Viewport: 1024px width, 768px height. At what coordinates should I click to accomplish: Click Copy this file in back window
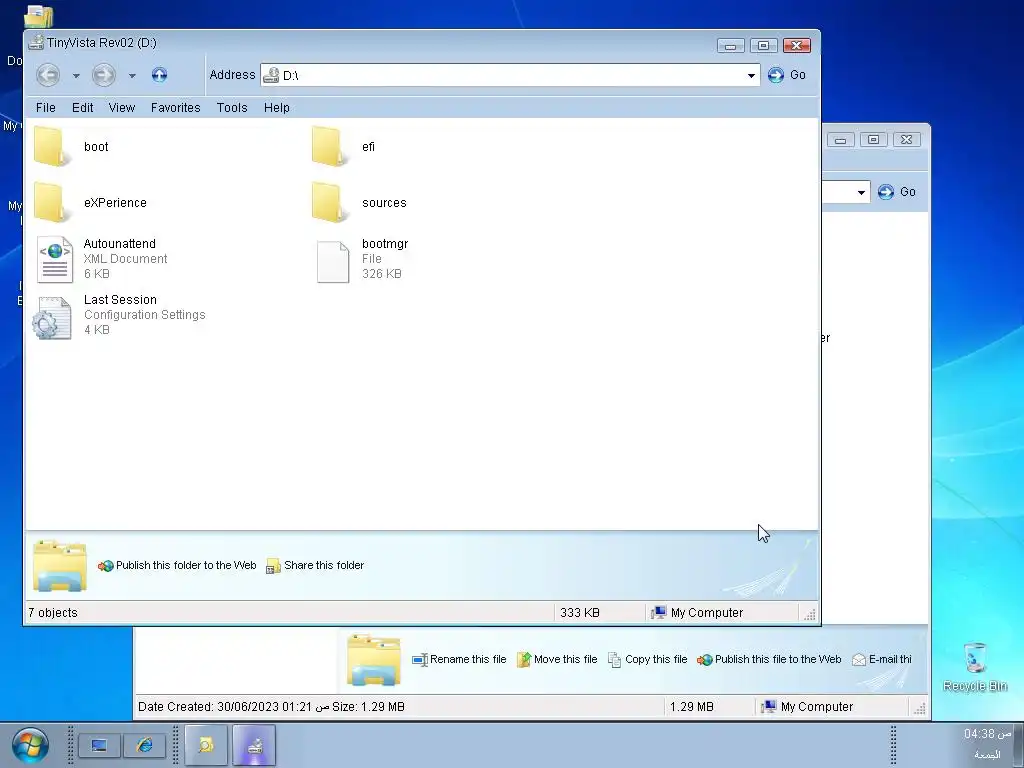point(647,660)
